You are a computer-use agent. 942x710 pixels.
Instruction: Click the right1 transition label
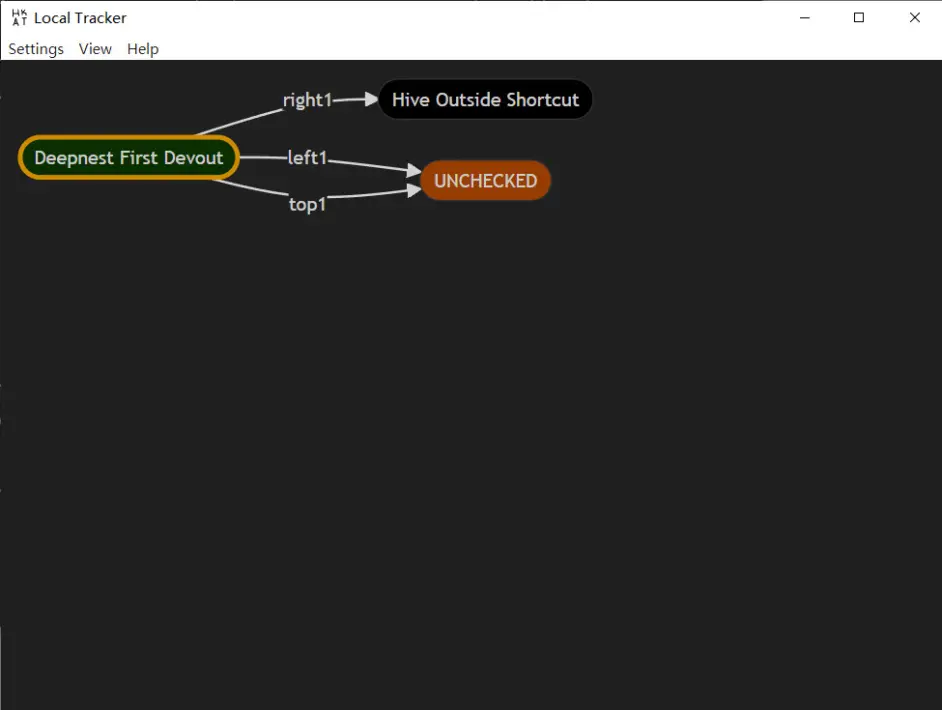coord(306,100)
